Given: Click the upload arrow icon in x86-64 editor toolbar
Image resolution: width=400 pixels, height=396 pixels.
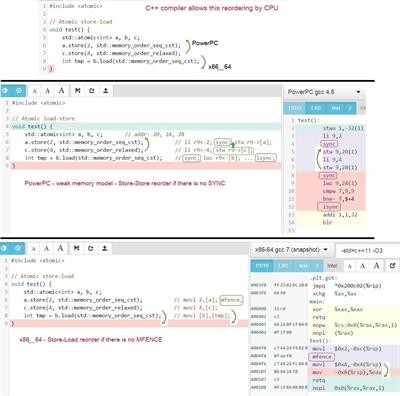Looking at the screenshot, I should pyautogui.click(x=105, y=248).
